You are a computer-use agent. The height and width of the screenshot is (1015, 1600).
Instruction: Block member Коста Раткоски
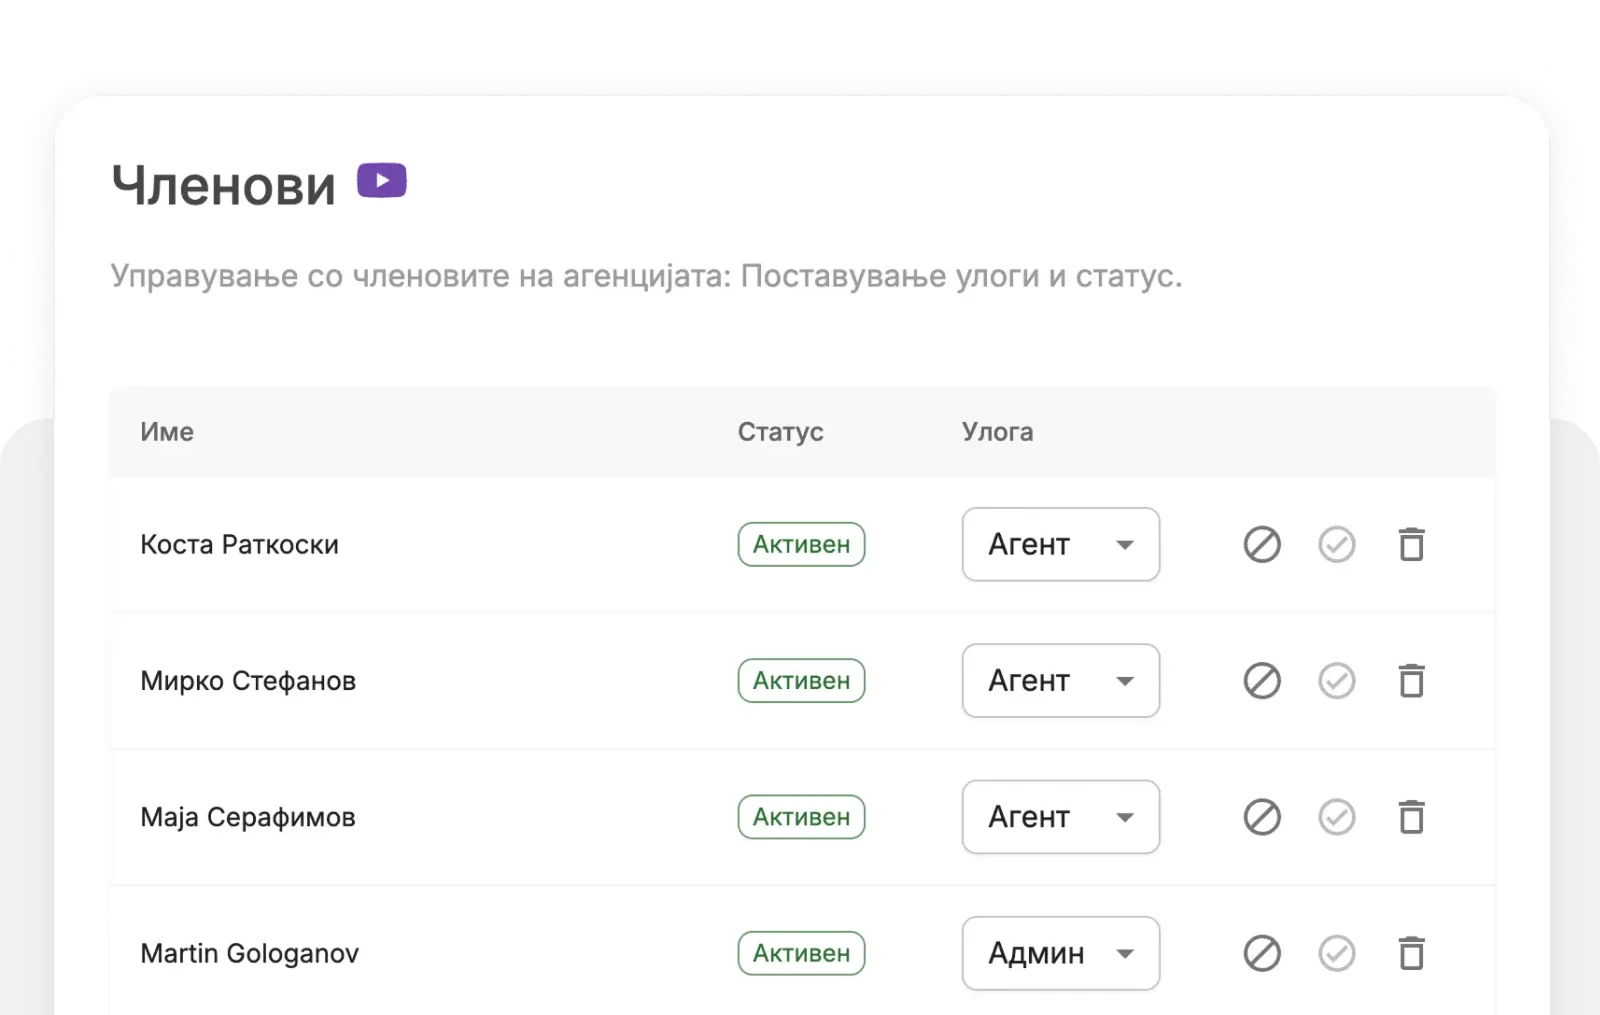(1261, 545)
